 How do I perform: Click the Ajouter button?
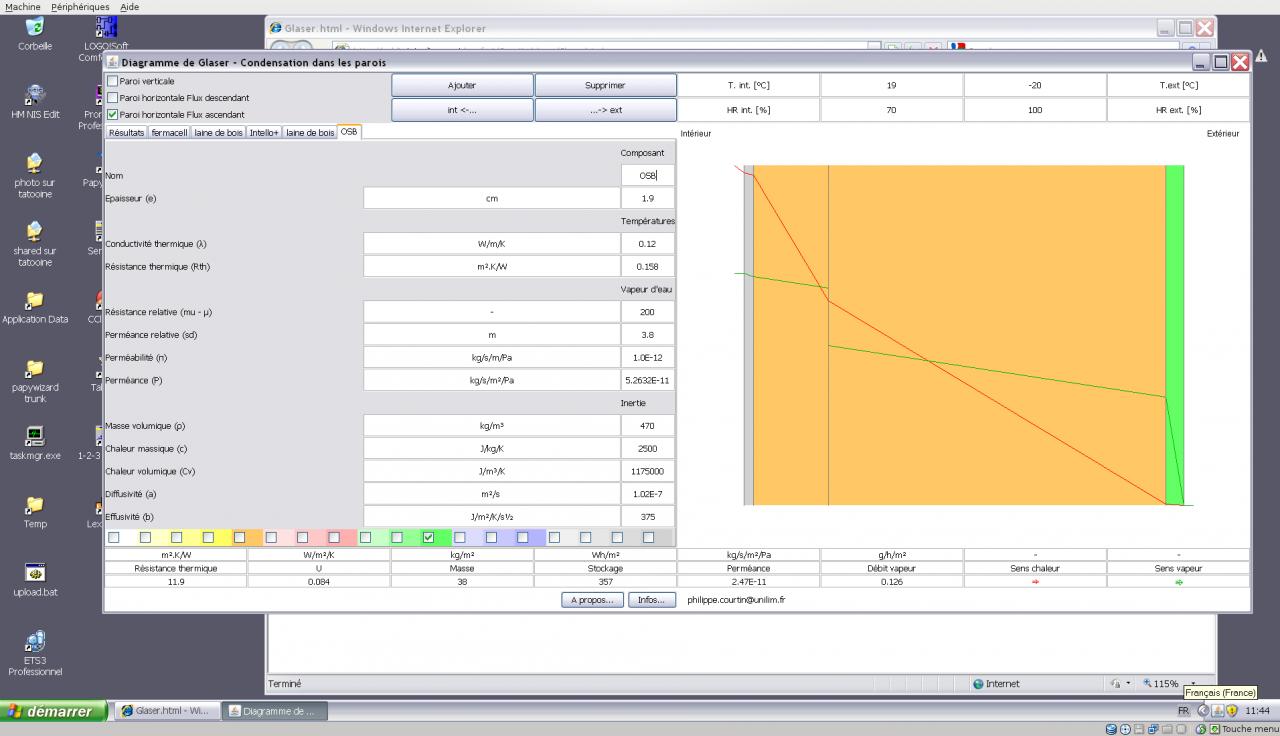click(x=462, y=85)
